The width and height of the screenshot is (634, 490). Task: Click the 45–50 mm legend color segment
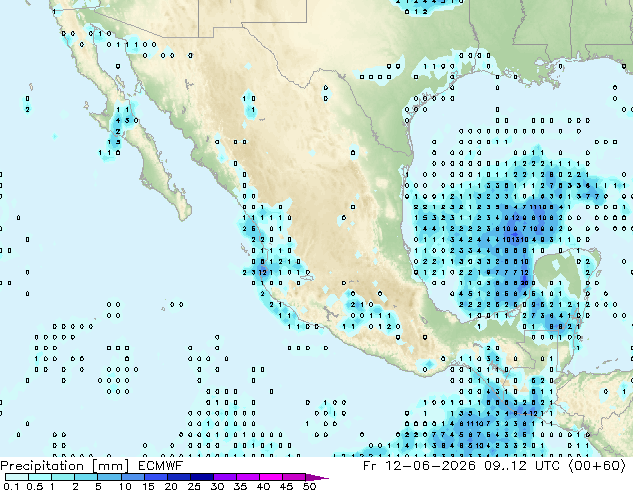click(294, 477)
